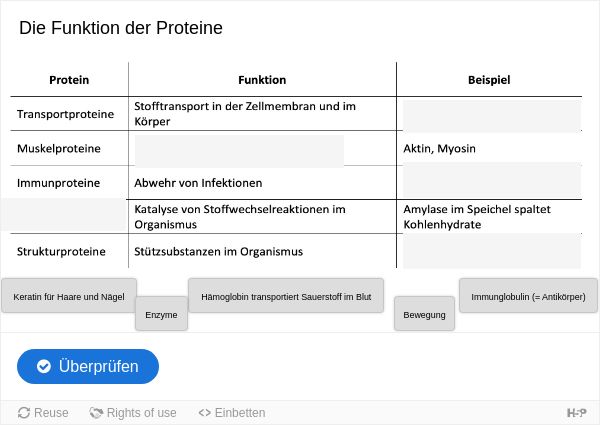600x425 pixels.
Task: Click the empty Beispiel box for Immunproteine
Action: [492, 180]
